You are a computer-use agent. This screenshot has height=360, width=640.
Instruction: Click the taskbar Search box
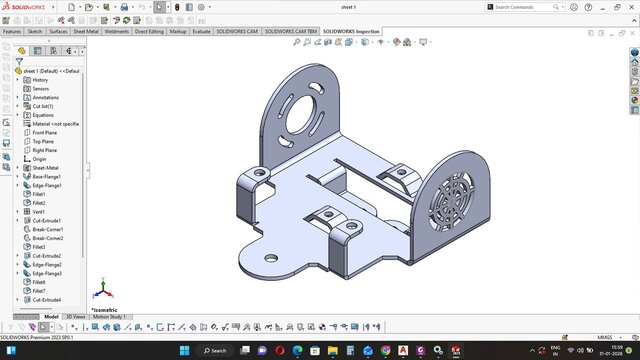pyautogui.click(x=215, y=351)
